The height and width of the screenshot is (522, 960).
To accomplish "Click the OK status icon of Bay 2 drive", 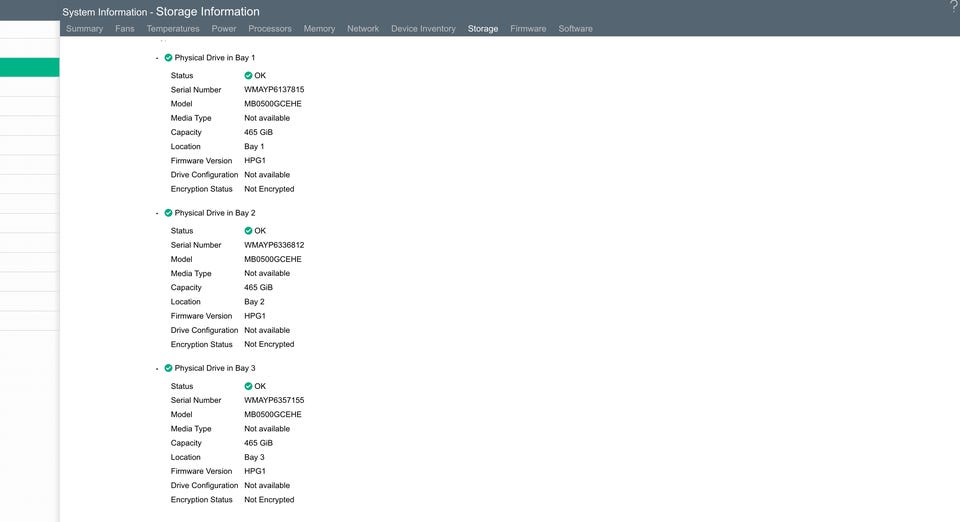I will click(x=248, y=231).
